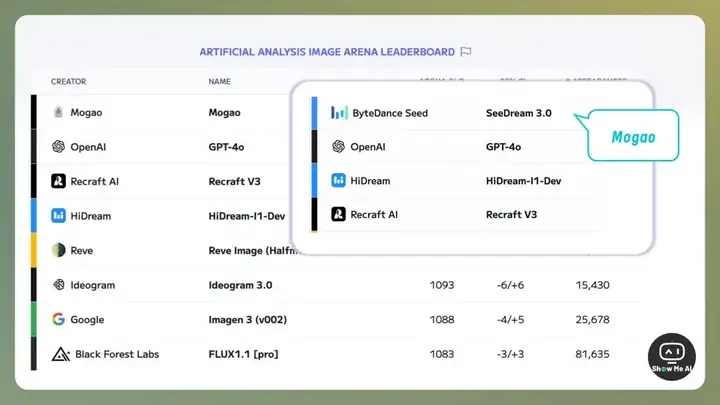Click the Show Me AI badge
Viewport: 720px width, 405px height.
pos(672,357)
